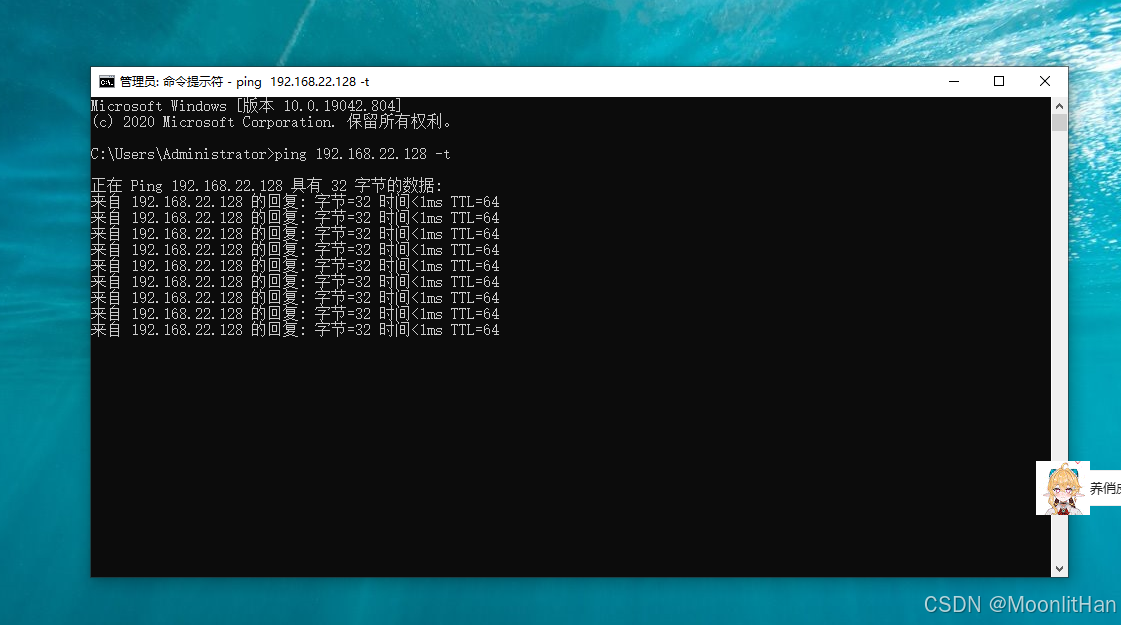1121x625 pixels.
Task: Click the title text 管理员: 命令提示符
Action: click(x=172, y=81)
